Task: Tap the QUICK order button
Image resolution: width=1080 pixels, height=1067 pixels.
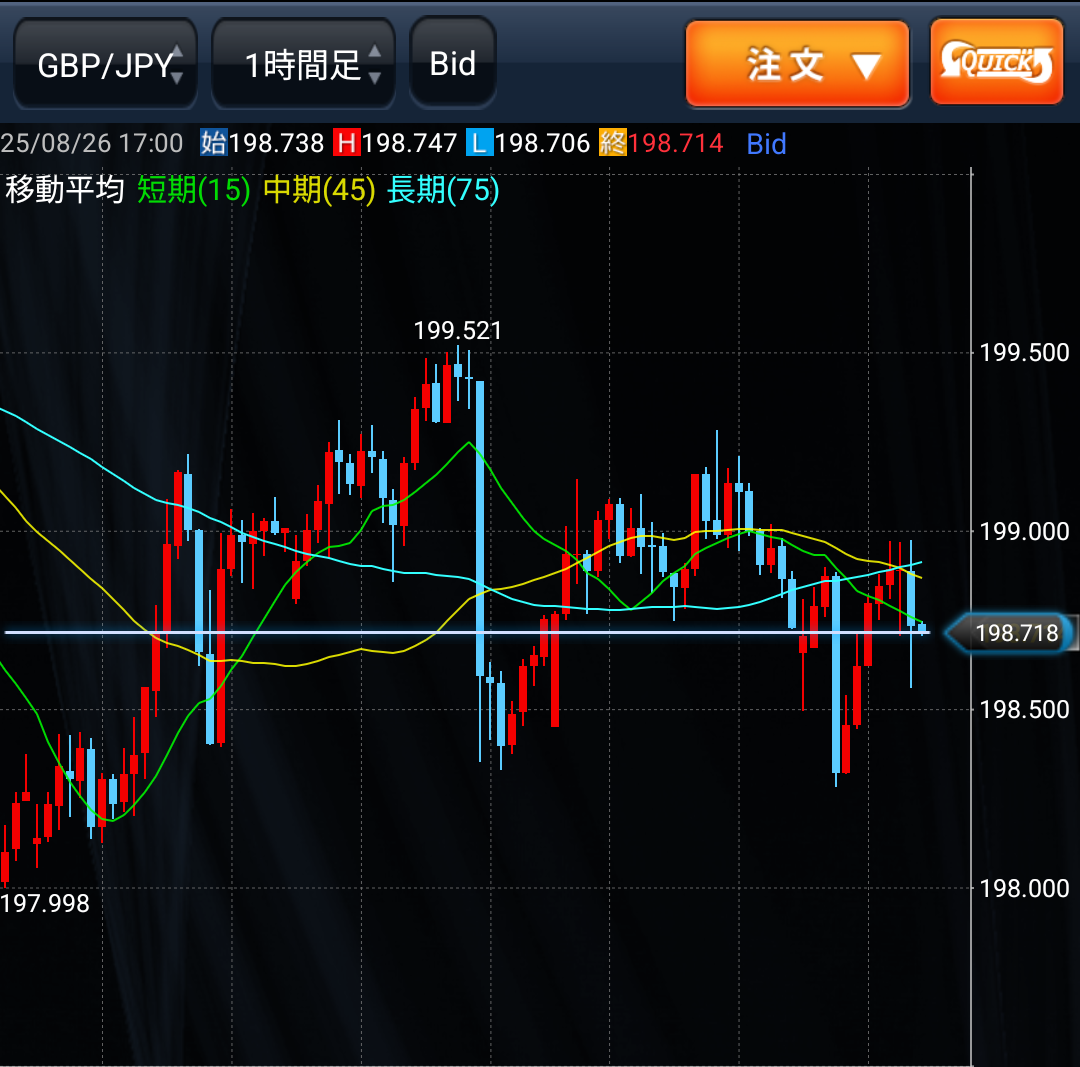Action: click(996, 63)
